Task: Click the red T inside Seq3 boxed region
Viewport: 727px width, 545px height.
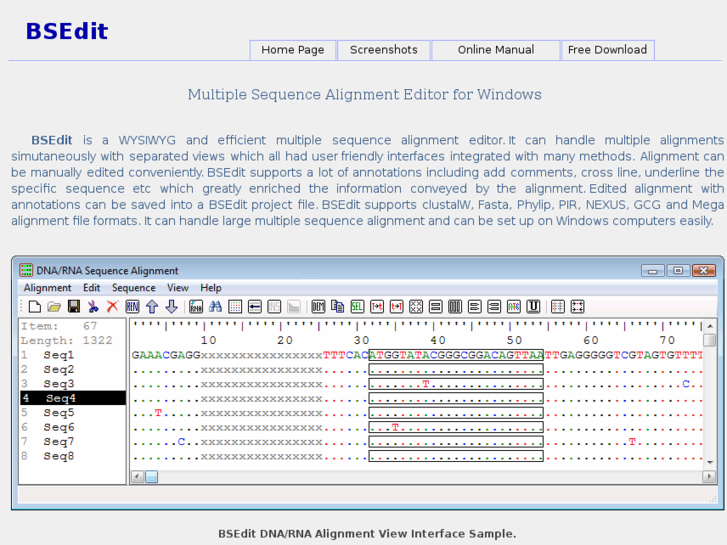Action: click(x=426, y=384)
